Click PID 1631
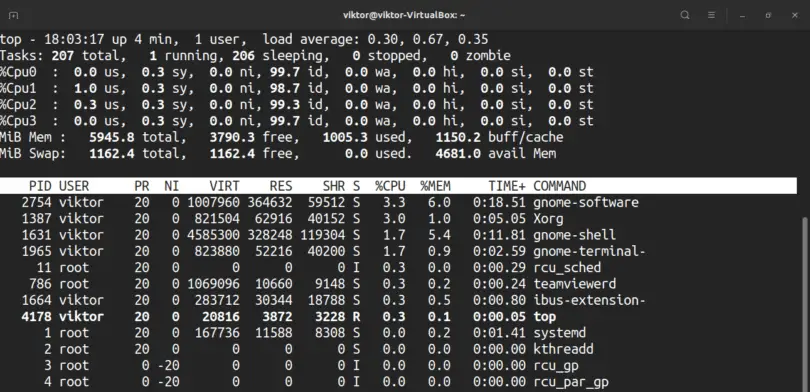810x392 pixels. point(36,235)
